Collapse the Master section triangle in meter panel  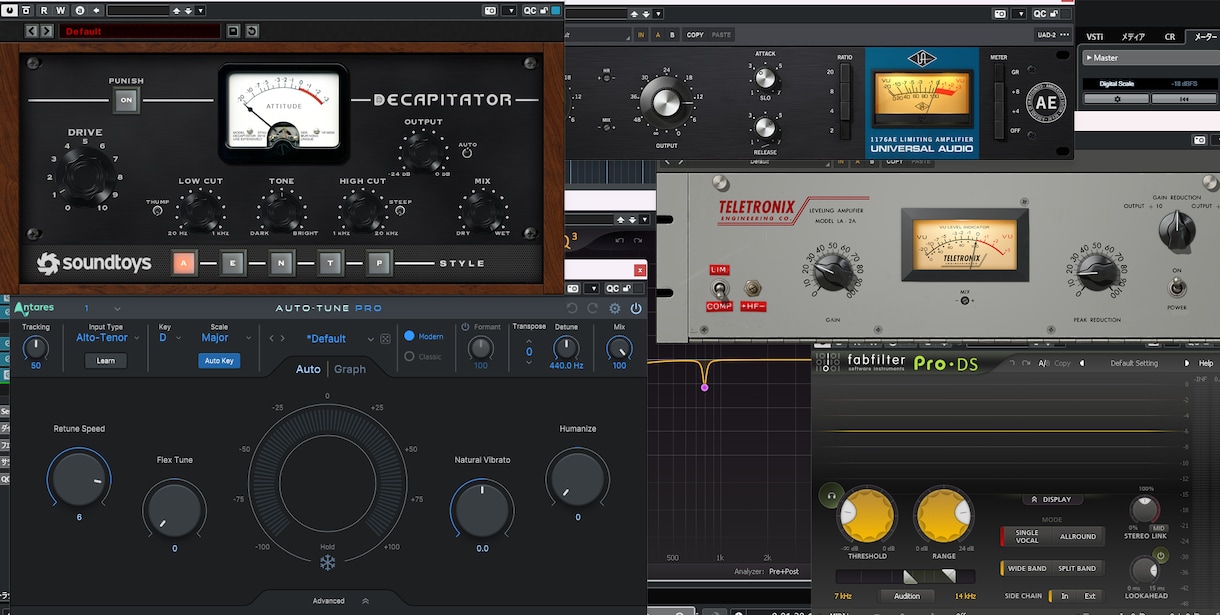point(1088,58)
